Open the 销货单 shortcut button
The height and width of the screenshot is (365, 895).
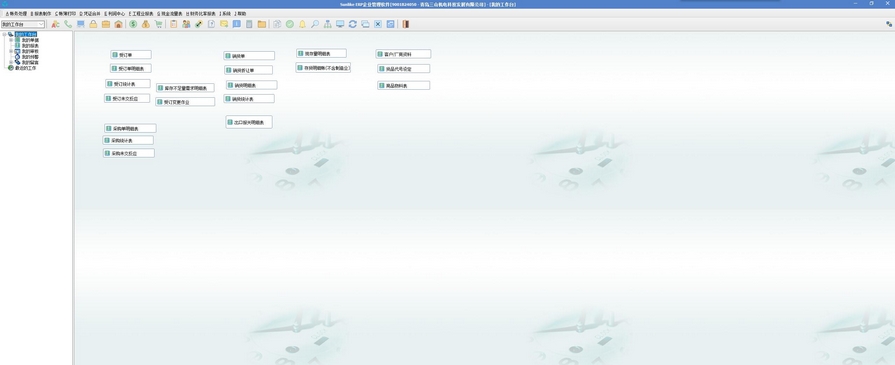pos(249,55)
